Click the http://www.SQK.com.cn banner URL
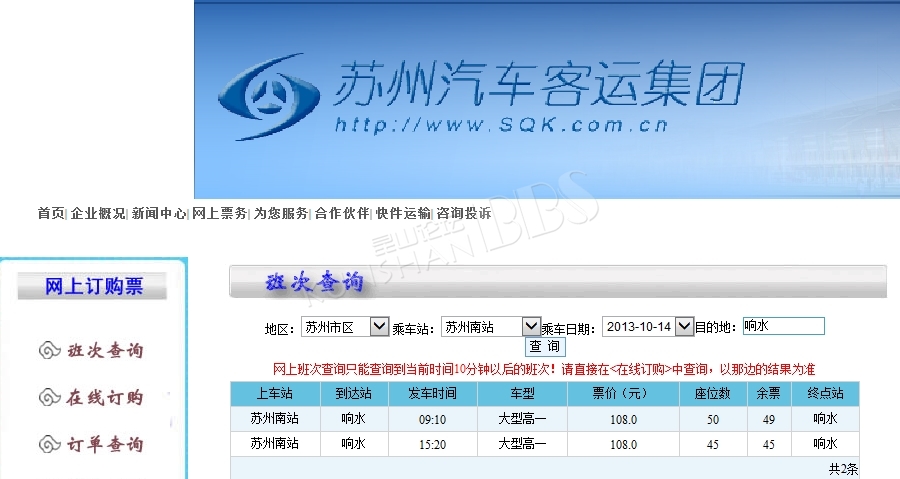This screenshot has height=479, width=900. click(x=501, y=125)
